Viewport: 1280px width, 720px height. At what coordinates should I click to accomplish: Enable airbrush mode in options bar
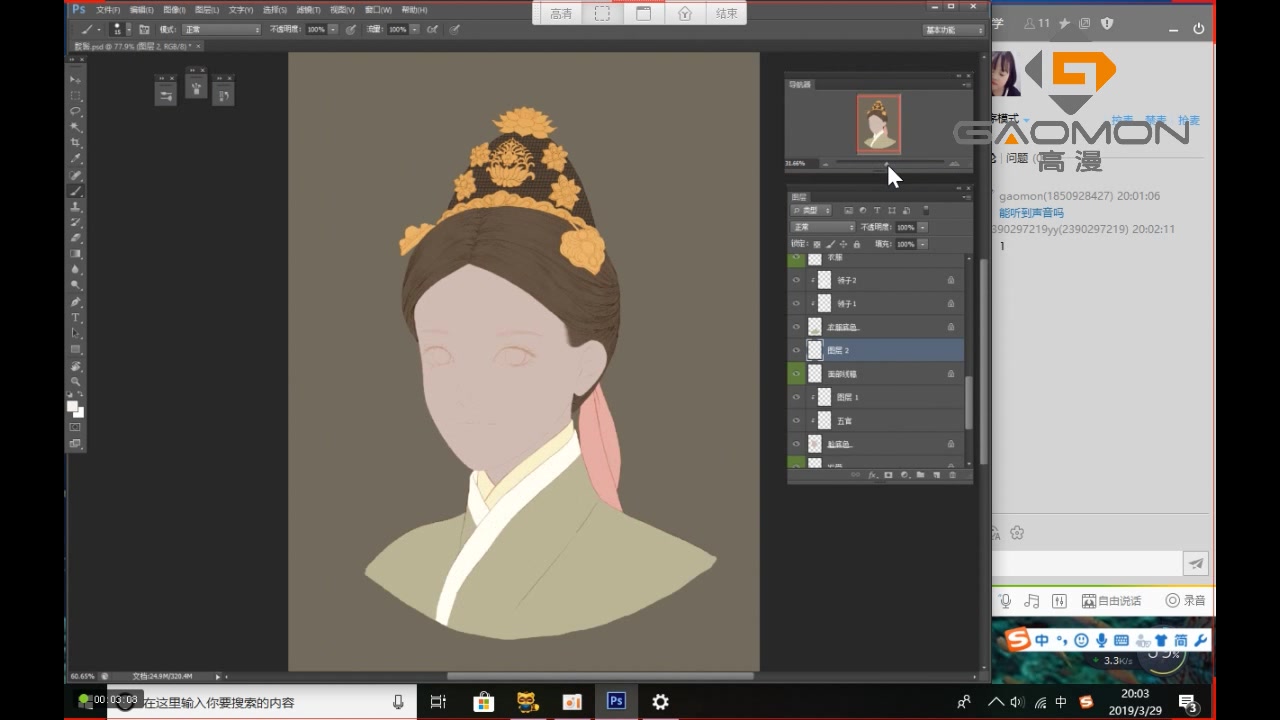432,30
